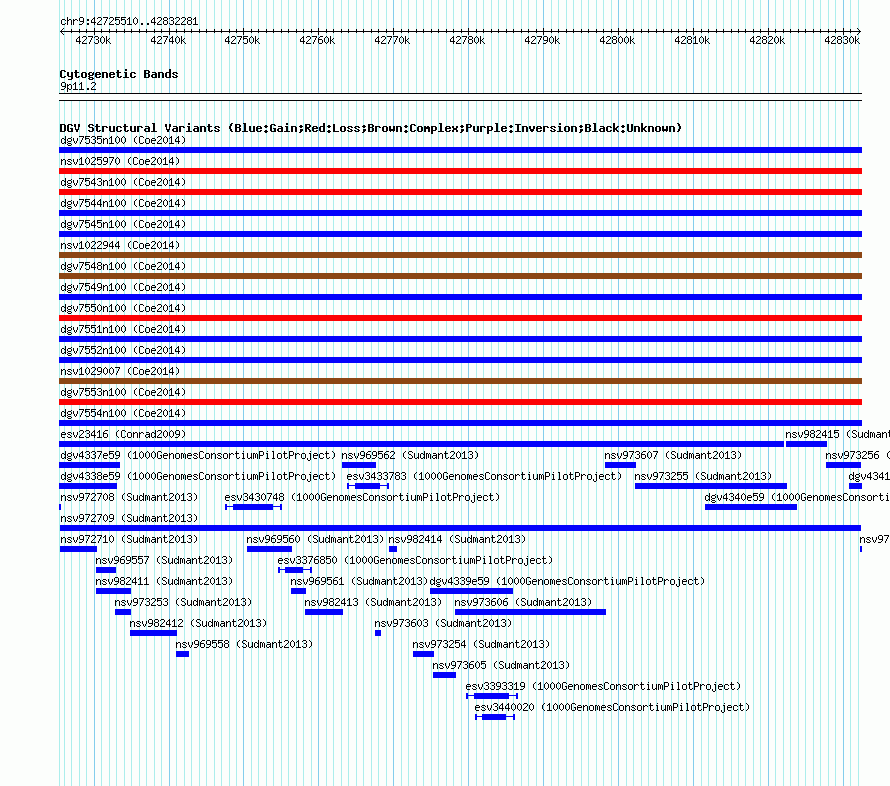Open the esv3433783 variant label
890x786 pixels.
tap(484, 476)
